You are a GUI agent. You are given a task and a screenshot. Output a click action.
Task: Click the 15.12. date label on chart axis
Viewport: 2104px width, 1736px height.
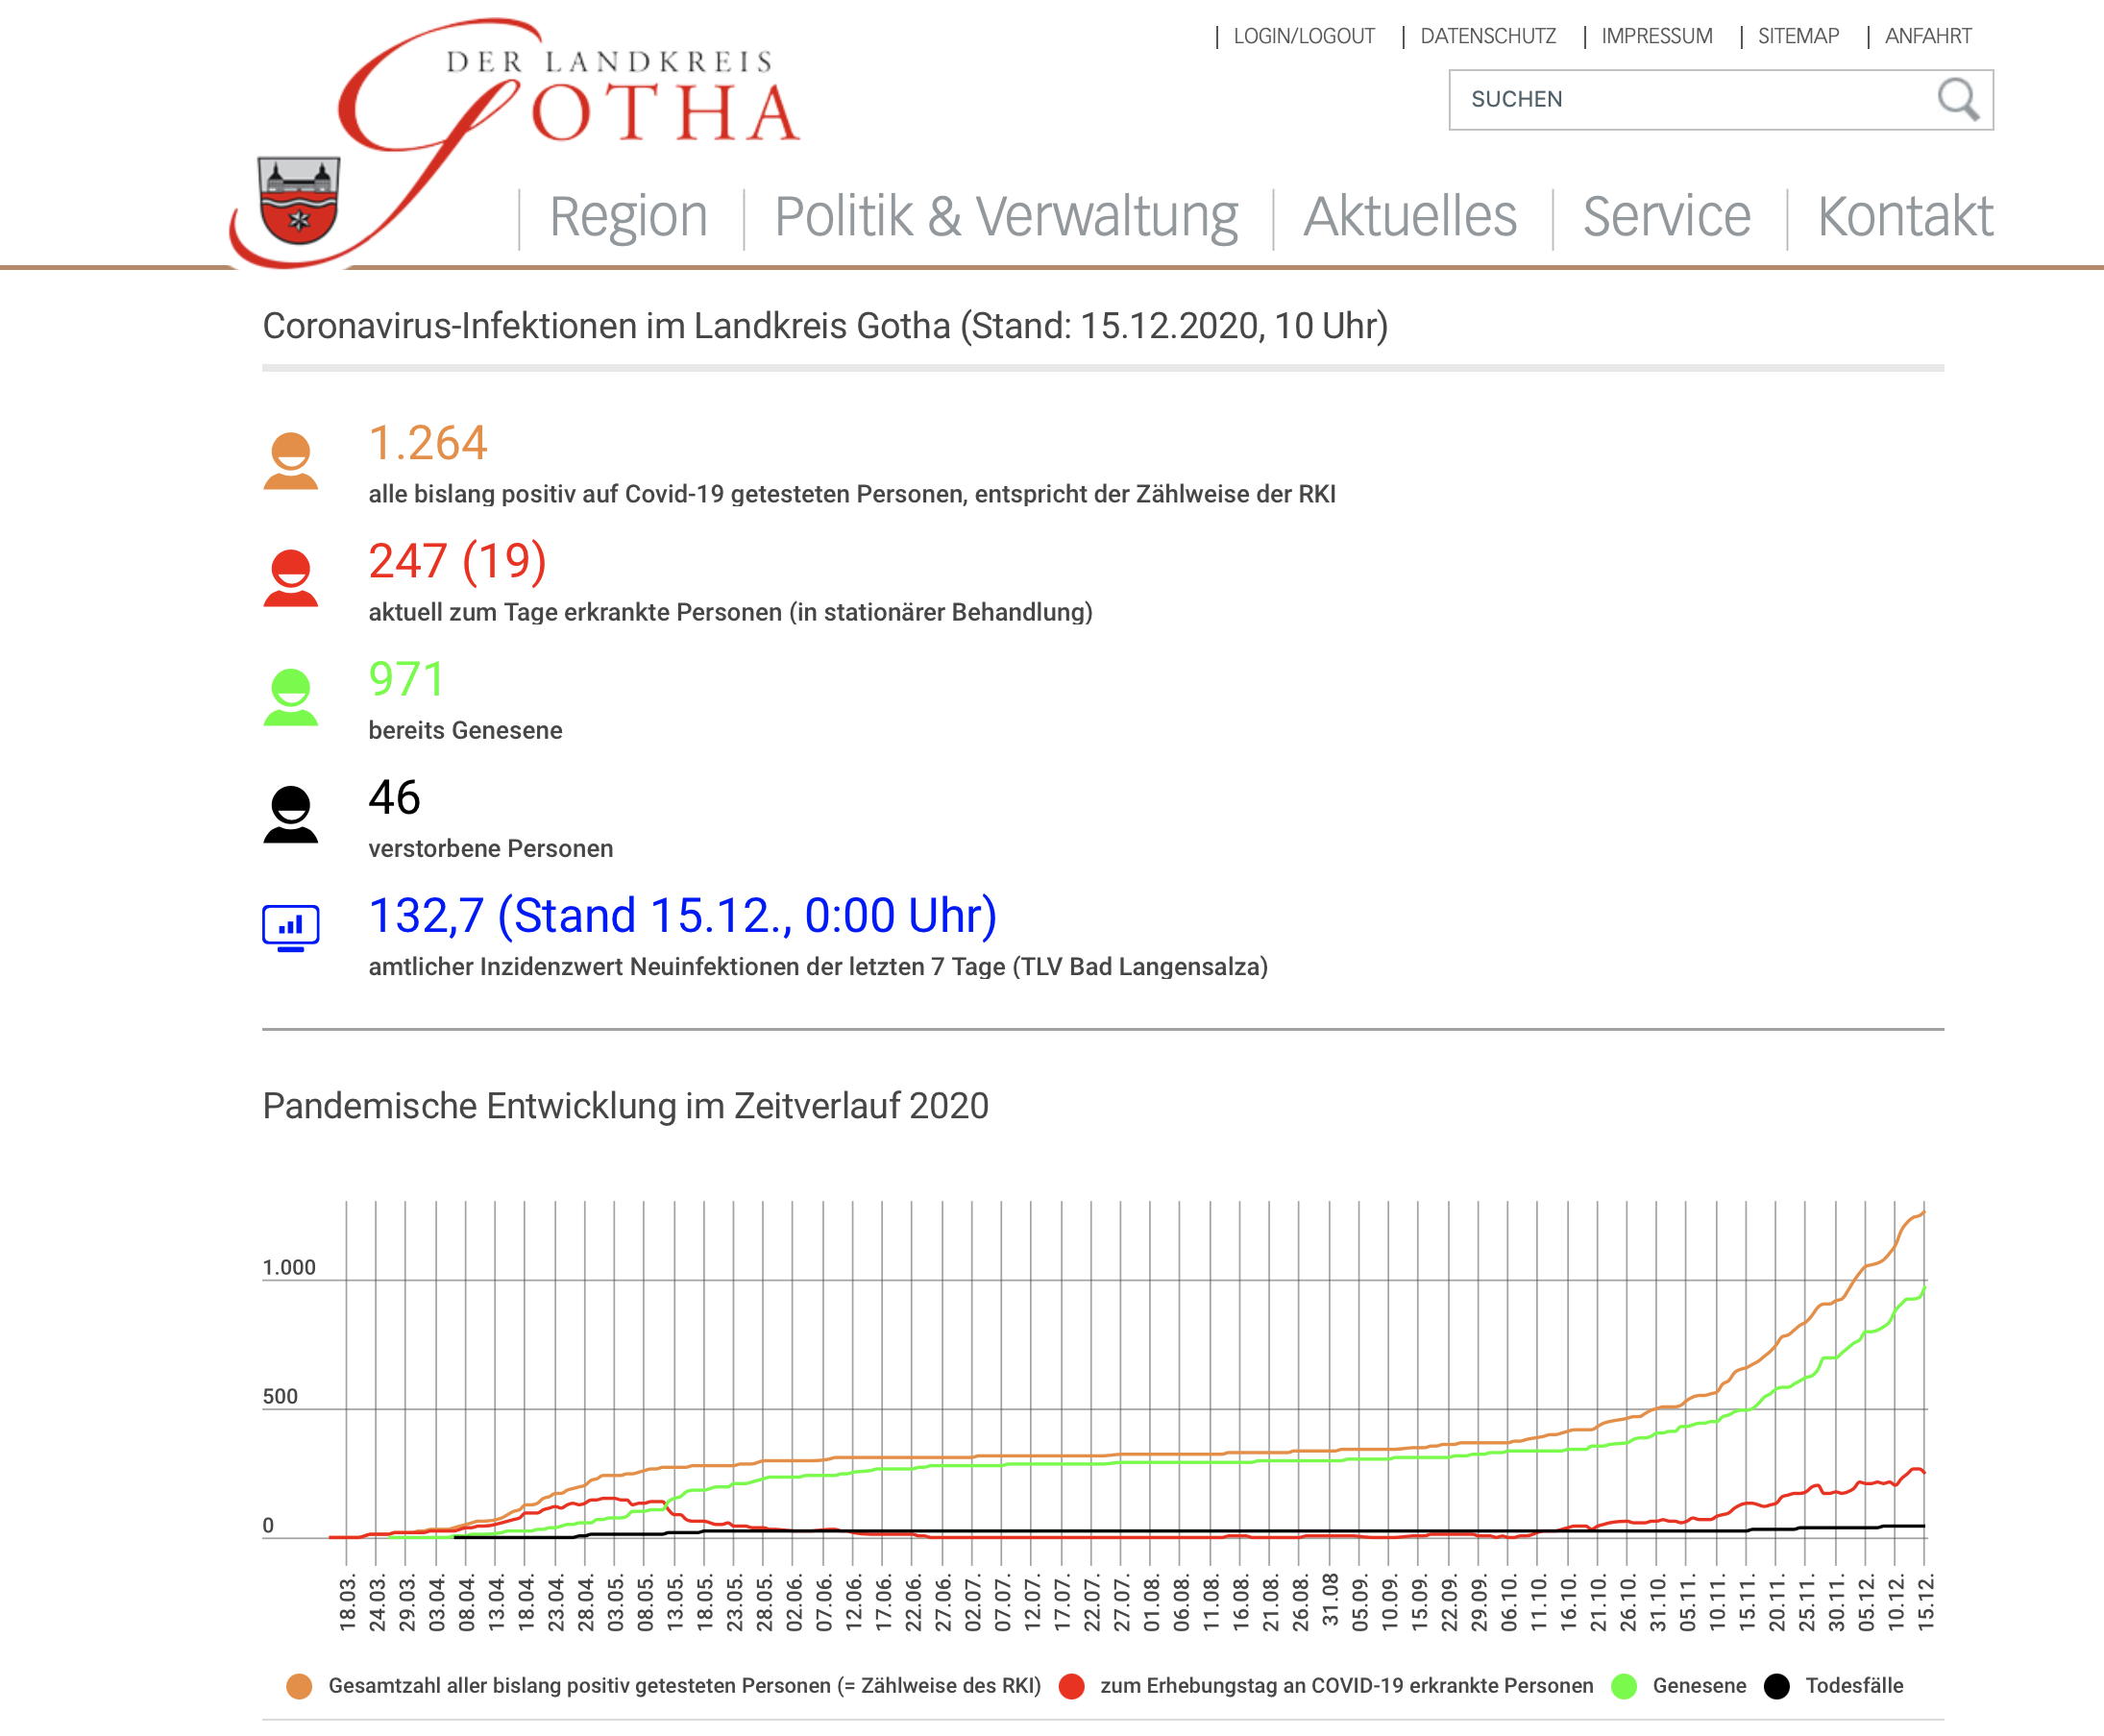click(1926, 1602)
